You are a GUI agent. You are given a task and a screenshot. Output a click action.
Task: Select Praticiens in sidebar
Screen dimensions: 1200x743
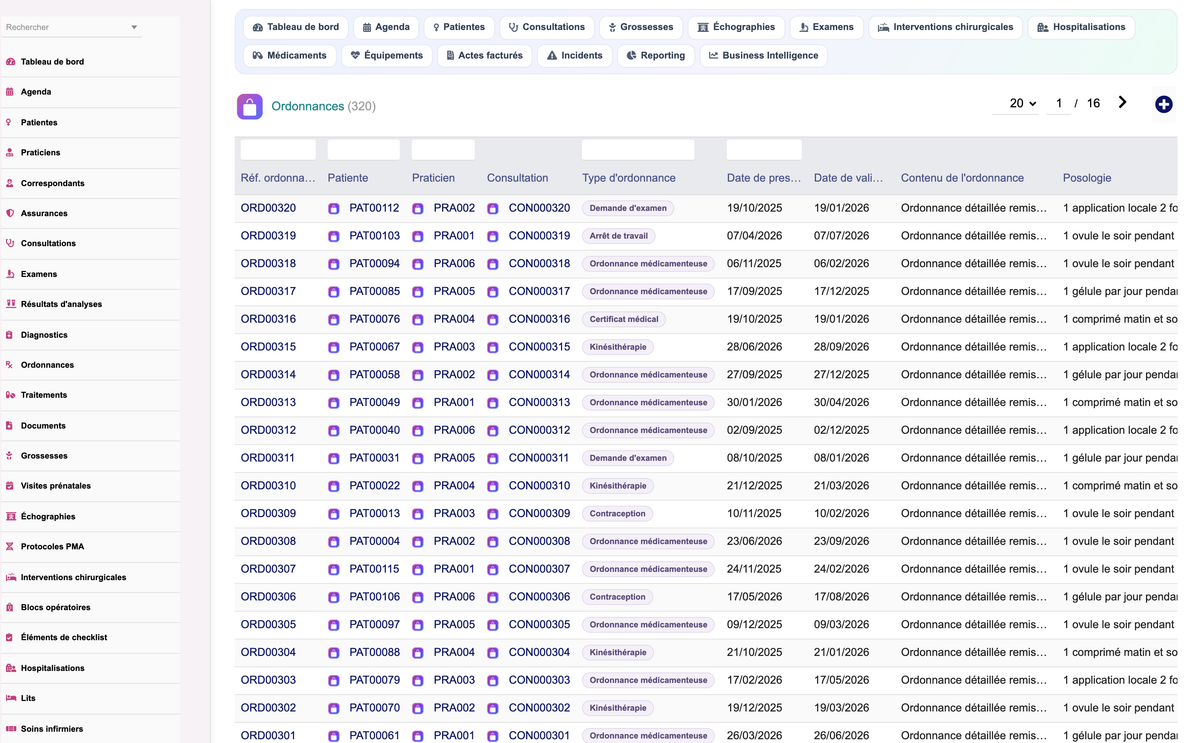[x=90, y=153]
